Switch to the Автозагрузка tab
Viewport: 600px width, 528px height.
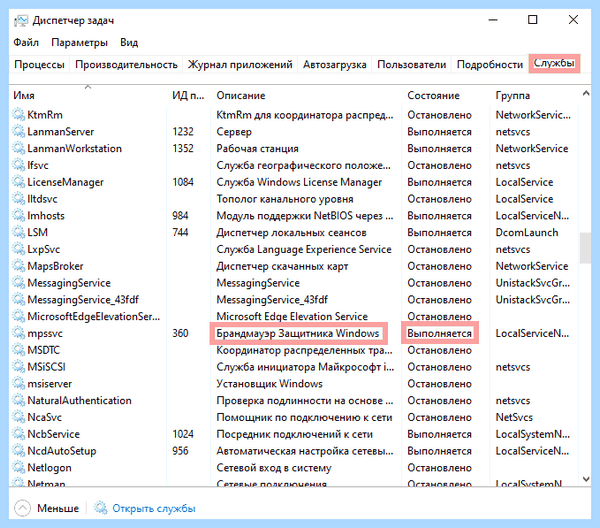coord(335,64)
